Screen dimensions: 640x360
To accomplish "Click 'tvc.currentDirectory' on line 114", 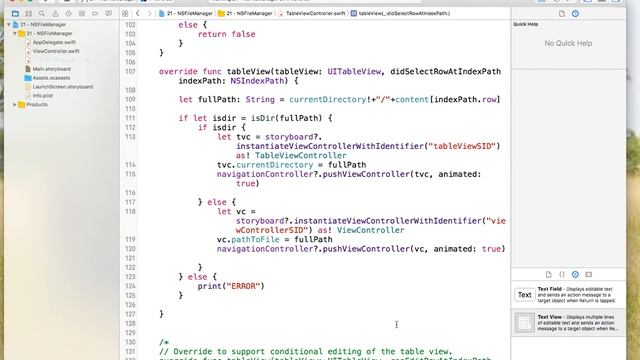I will [265, 165].
